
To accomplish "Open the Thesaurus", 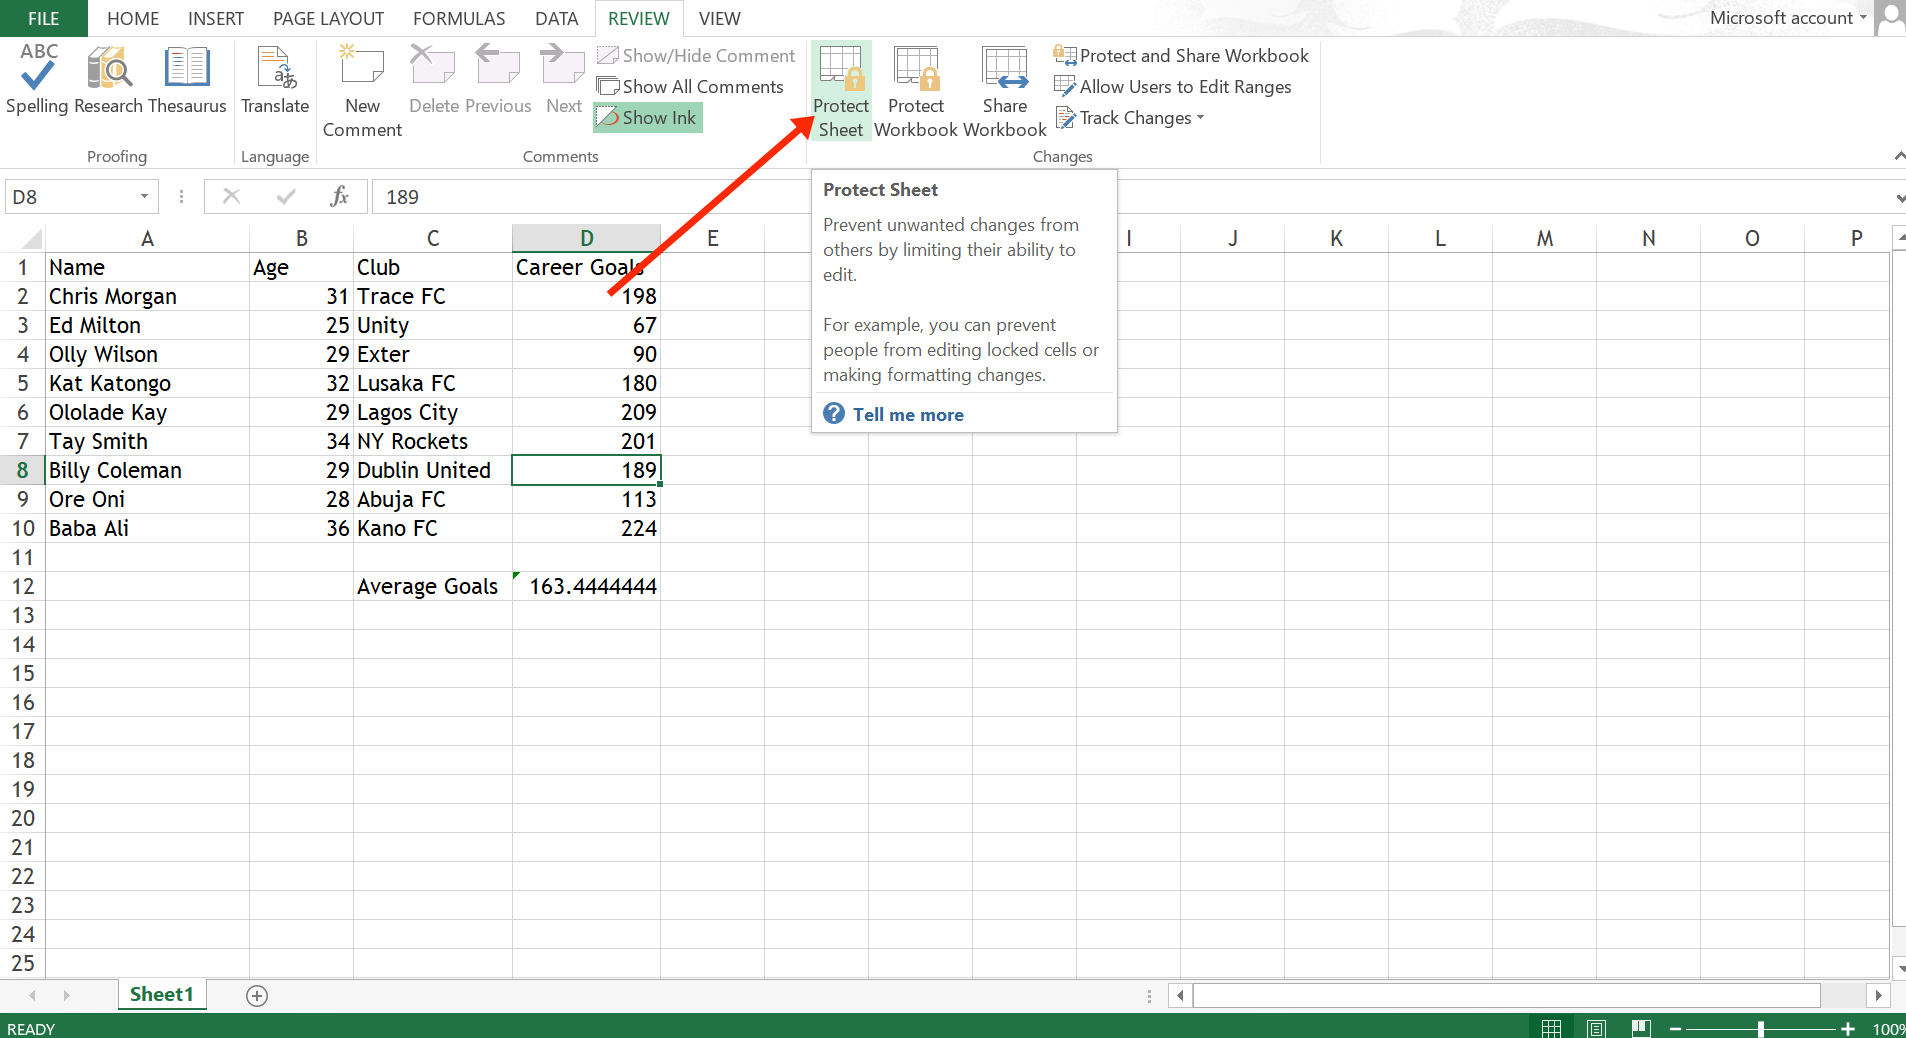I will click(x=186, y=80).
